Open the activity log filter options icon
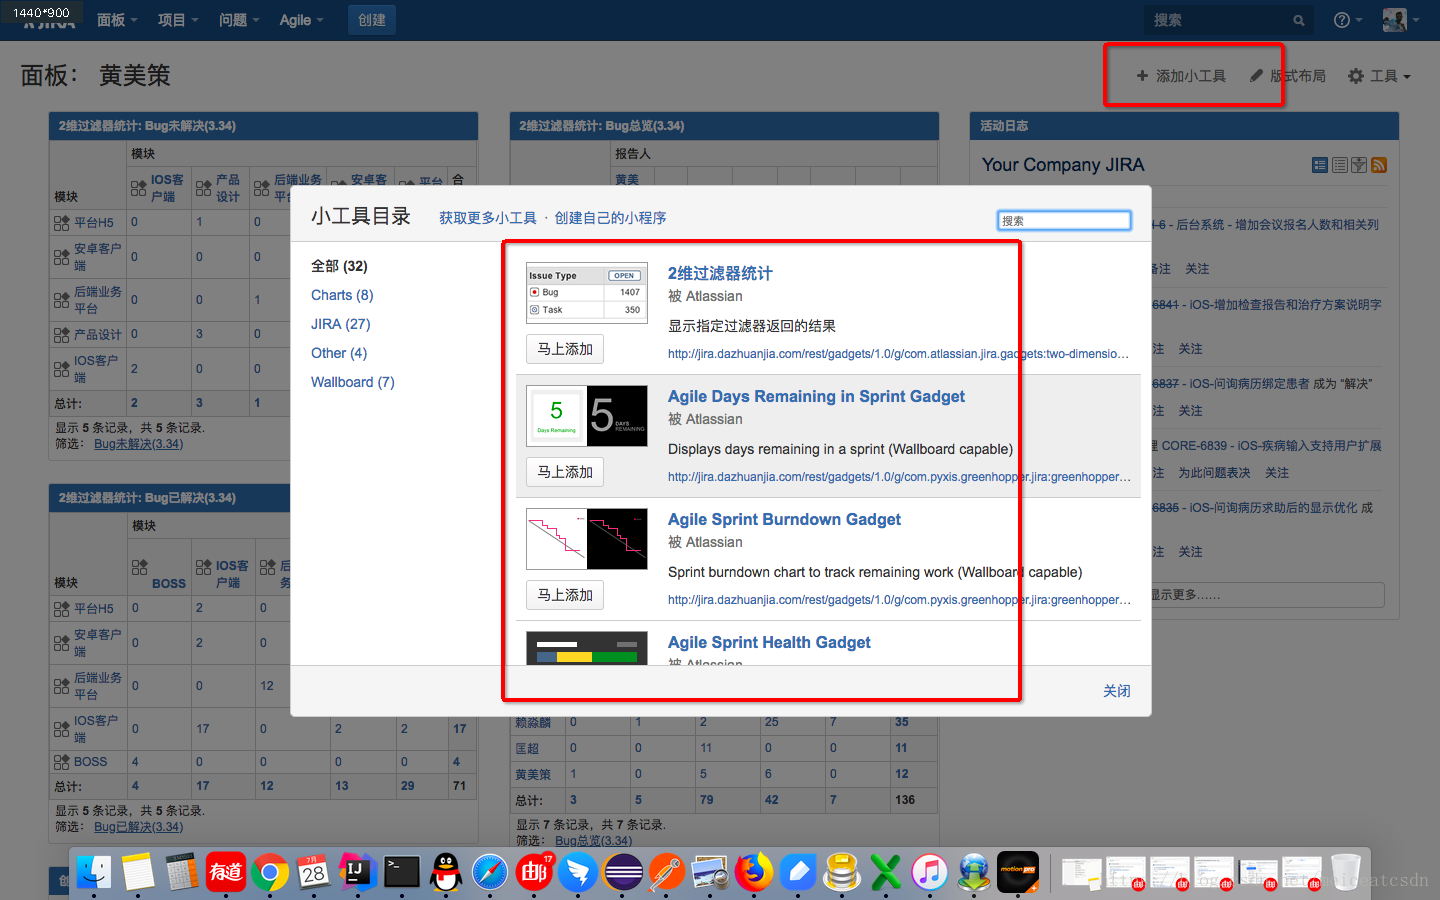Screen dimensions: 1440x900 pos(1359,165)
